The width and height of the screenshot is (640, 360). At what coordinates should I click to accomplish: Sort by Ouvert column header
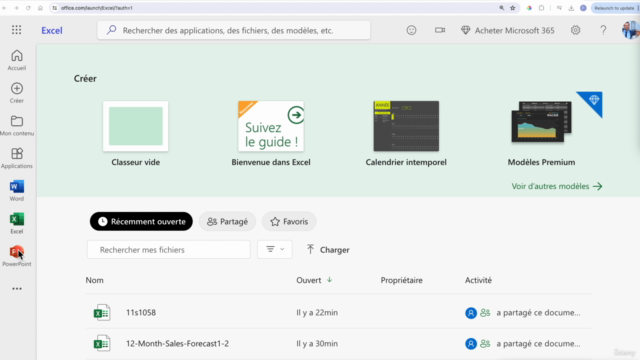click(314, 280)
